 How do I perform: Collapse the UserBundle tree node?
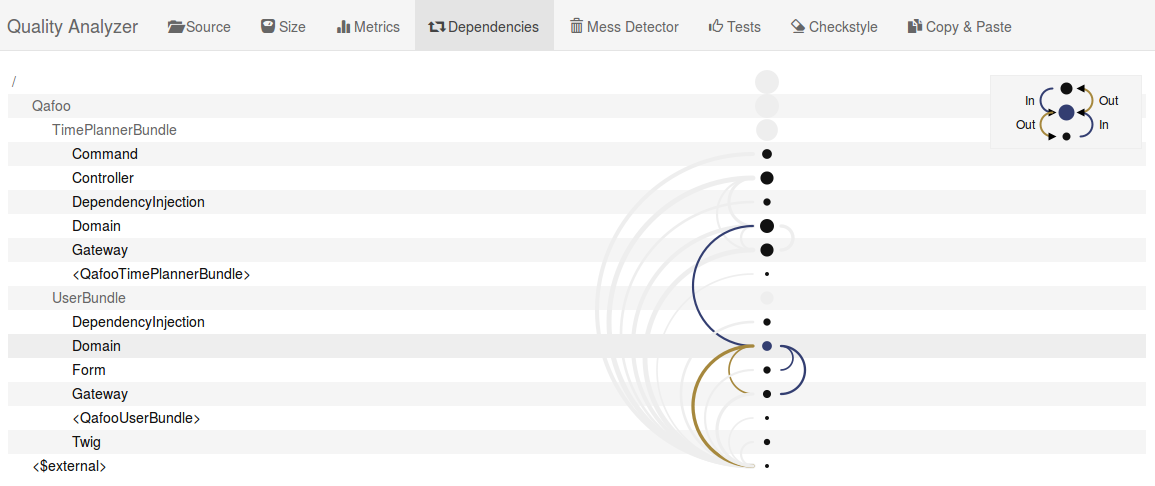pos(88,298)
